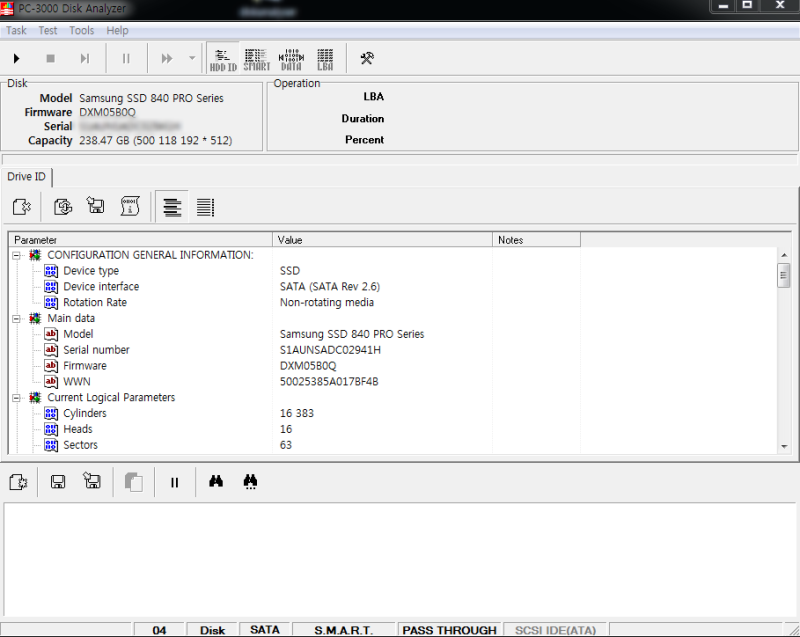This screenshot has height=637, width=800.
Task: Start the task with the Play button
Action: pyautogui.click(x=16, y=59)
